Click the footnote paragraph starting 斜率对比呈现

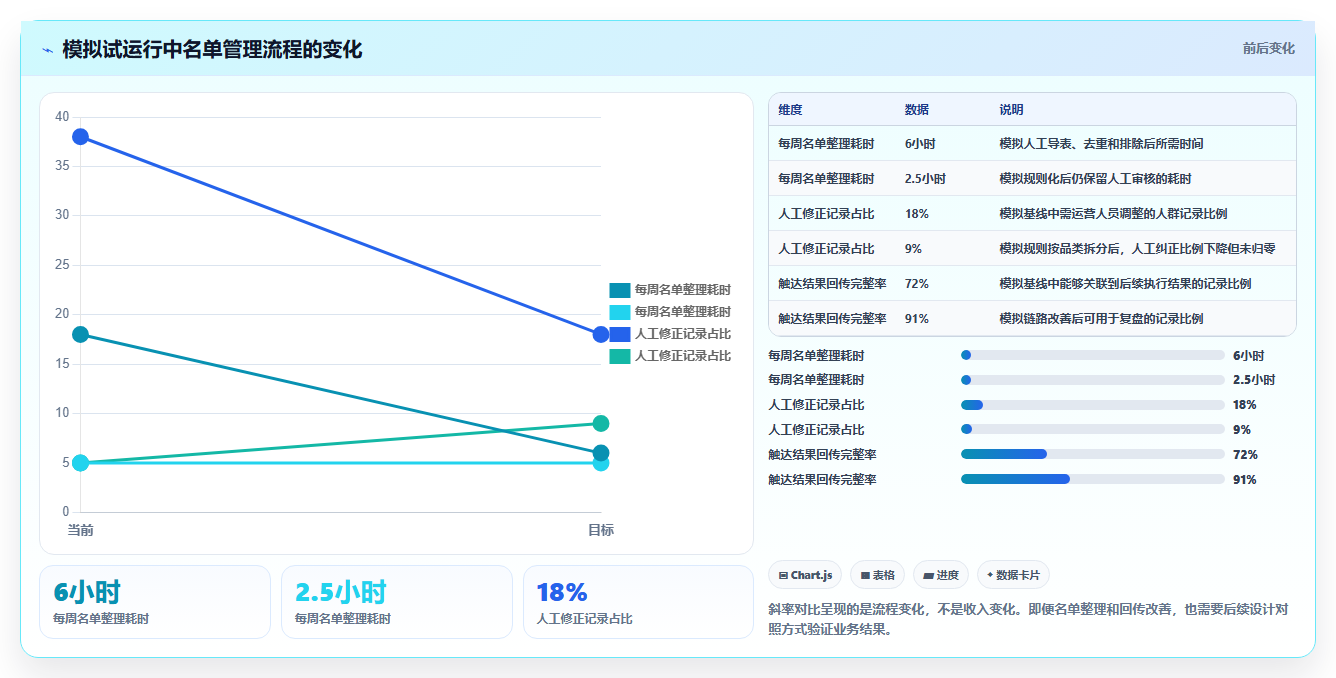tap(1027, 619)
